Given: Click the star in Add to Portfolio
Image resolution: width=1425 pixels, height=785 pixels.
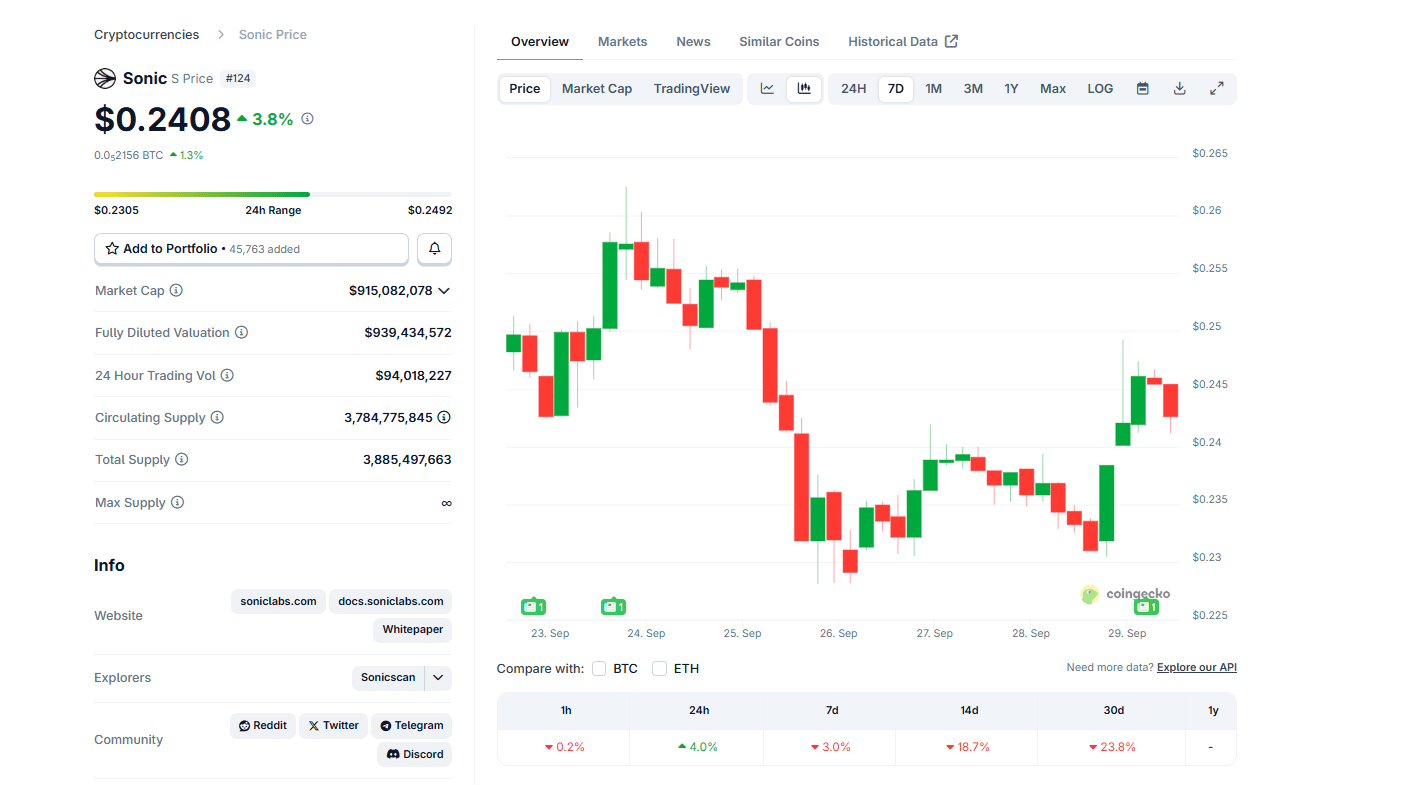Looking at the screenshot, I should click(x=111, y=248).
